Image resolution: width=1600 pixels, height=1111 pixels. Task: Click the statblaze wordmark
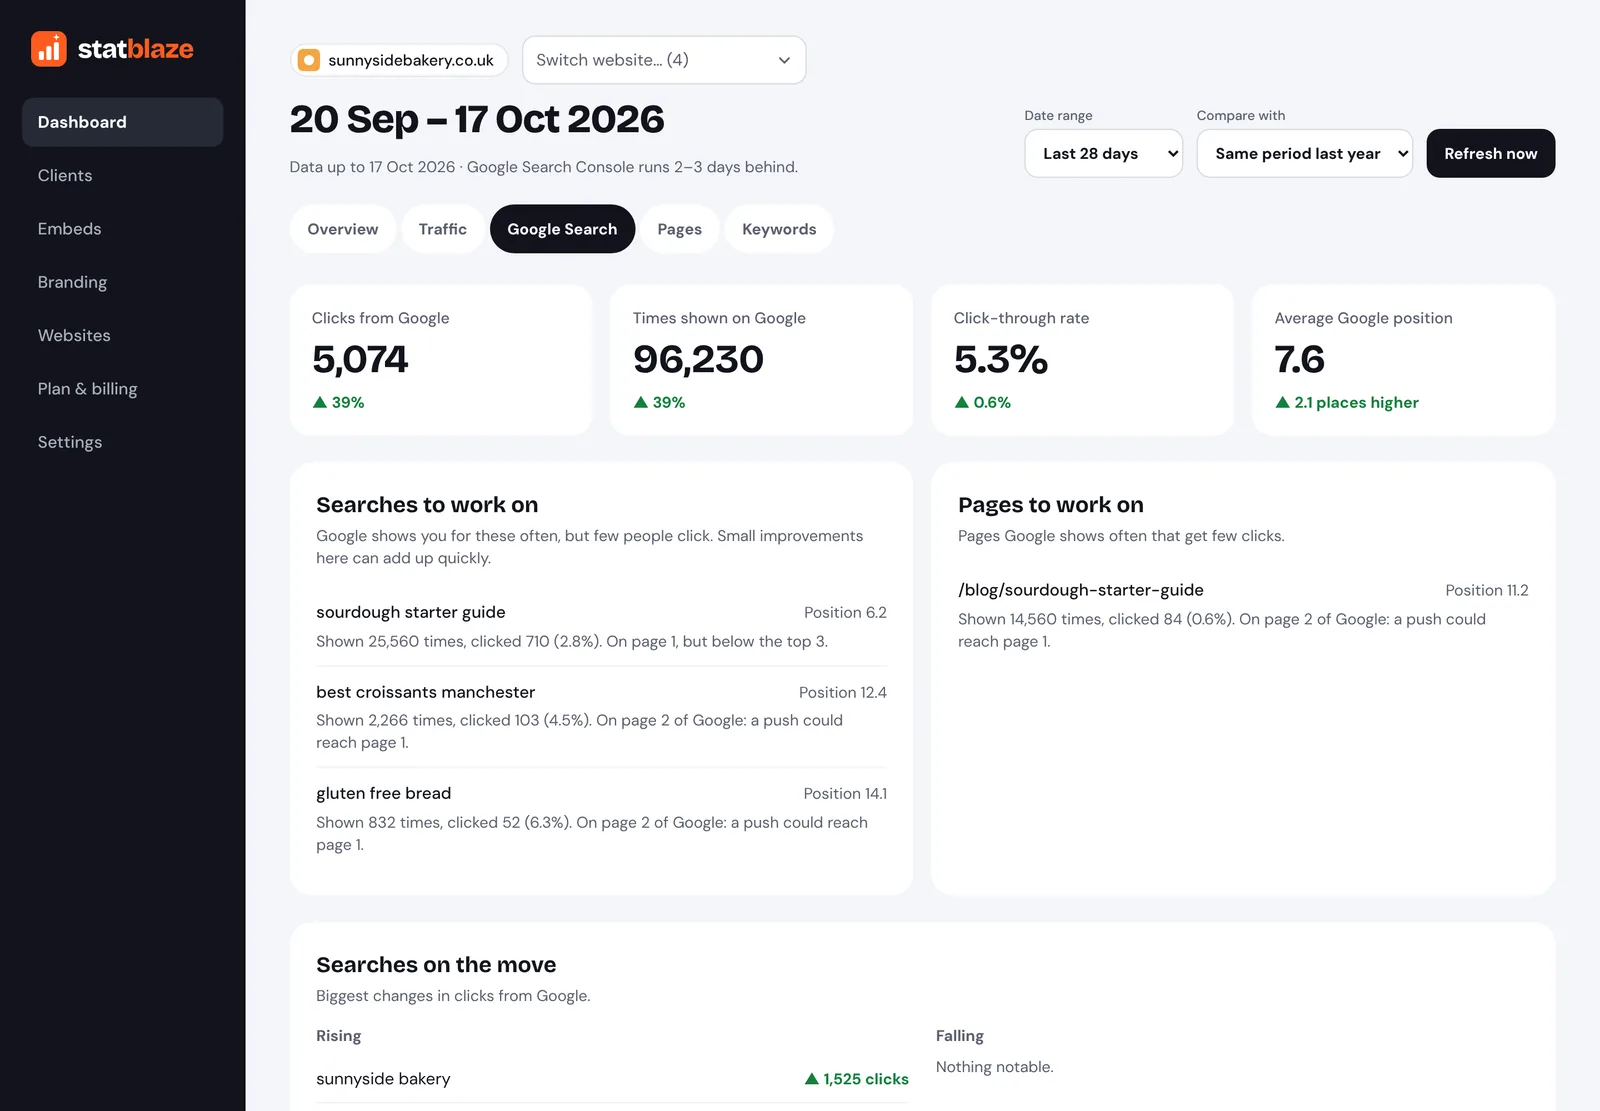click(x=135, y=49)
